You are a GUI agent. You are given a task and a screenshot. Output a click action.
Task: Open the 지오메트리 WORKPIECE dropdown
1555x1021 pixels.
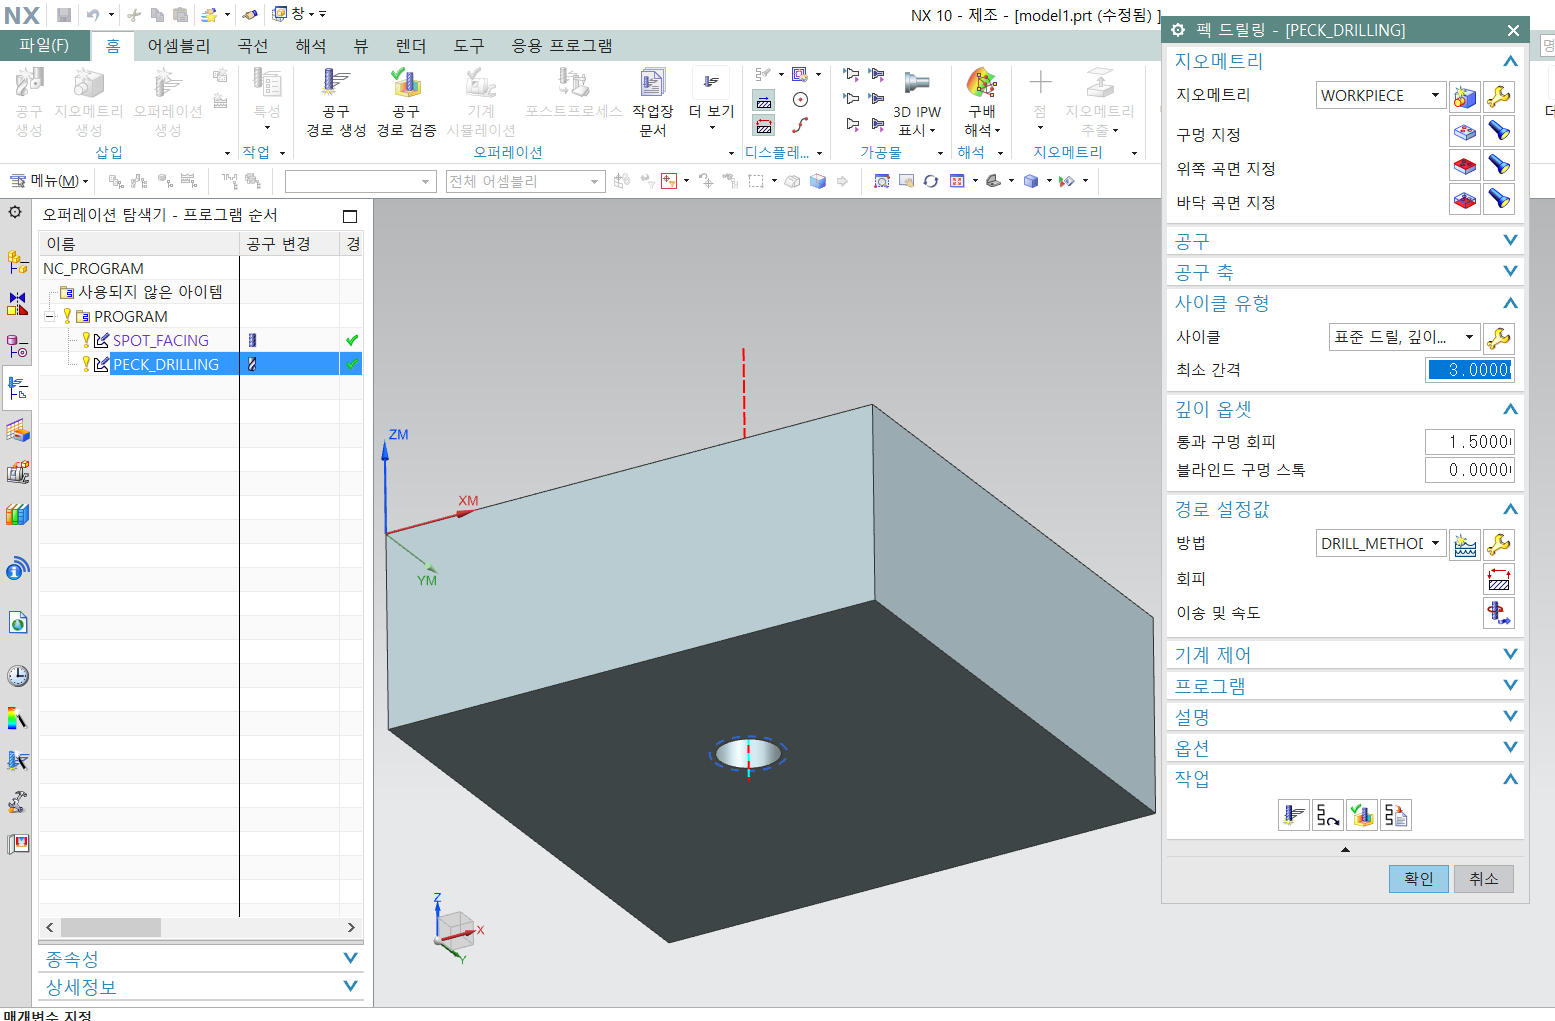pyautogui.click(x=1381, y=95)
